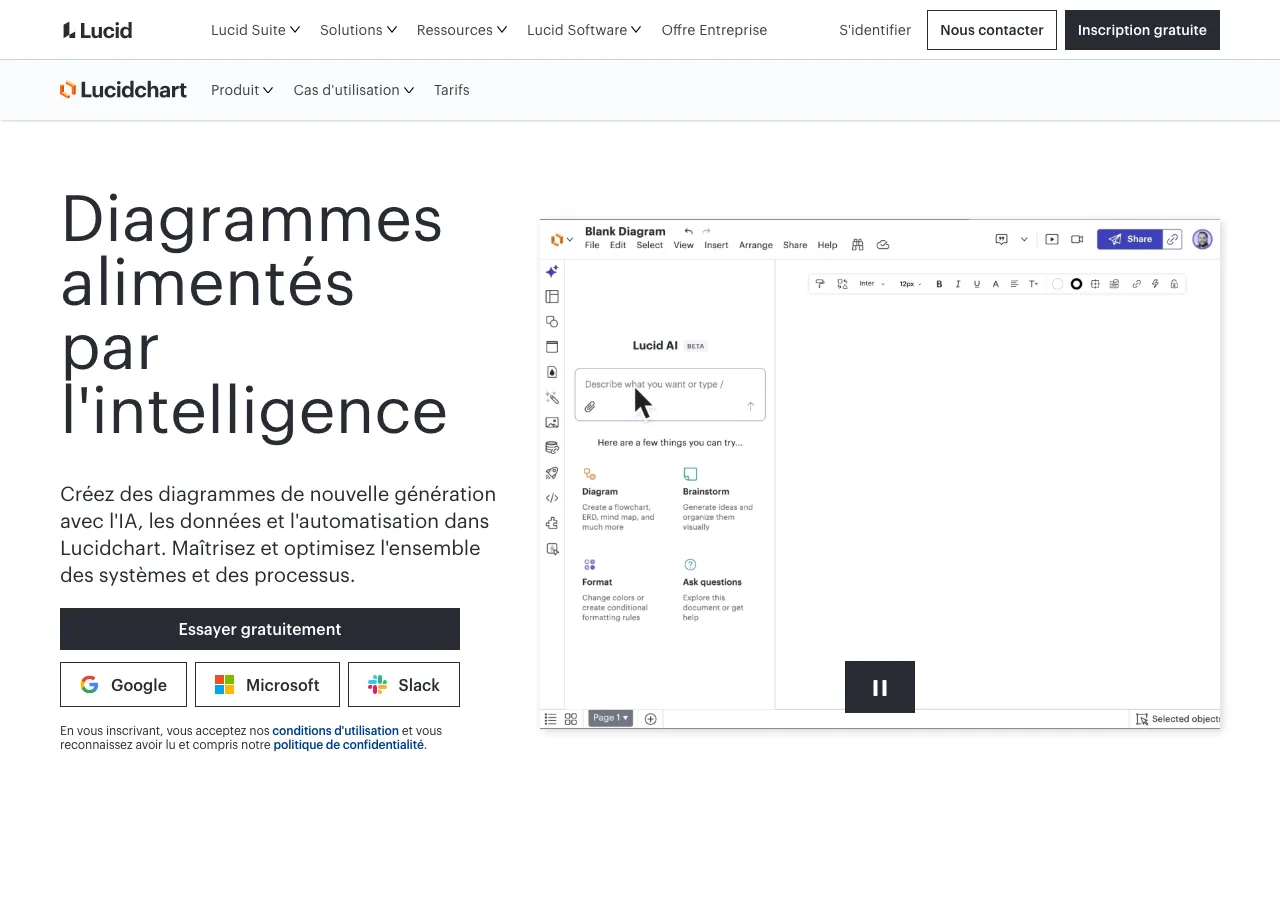This screenshot has height=900, width=1280.
Task: Open the Offre Entreprise page
Action: [714, 30]
